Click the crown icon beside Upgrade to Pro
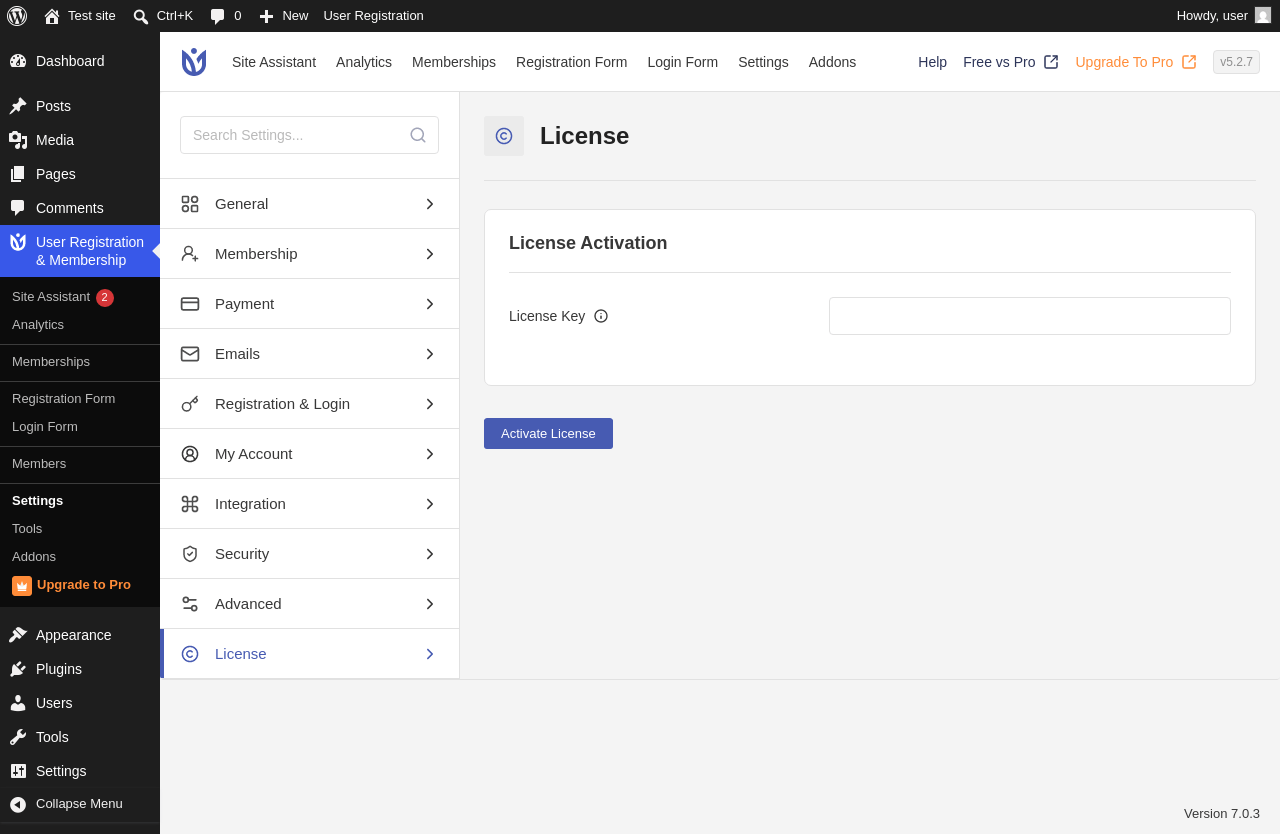Screen dimensions: 1280x834 [22, 586]
